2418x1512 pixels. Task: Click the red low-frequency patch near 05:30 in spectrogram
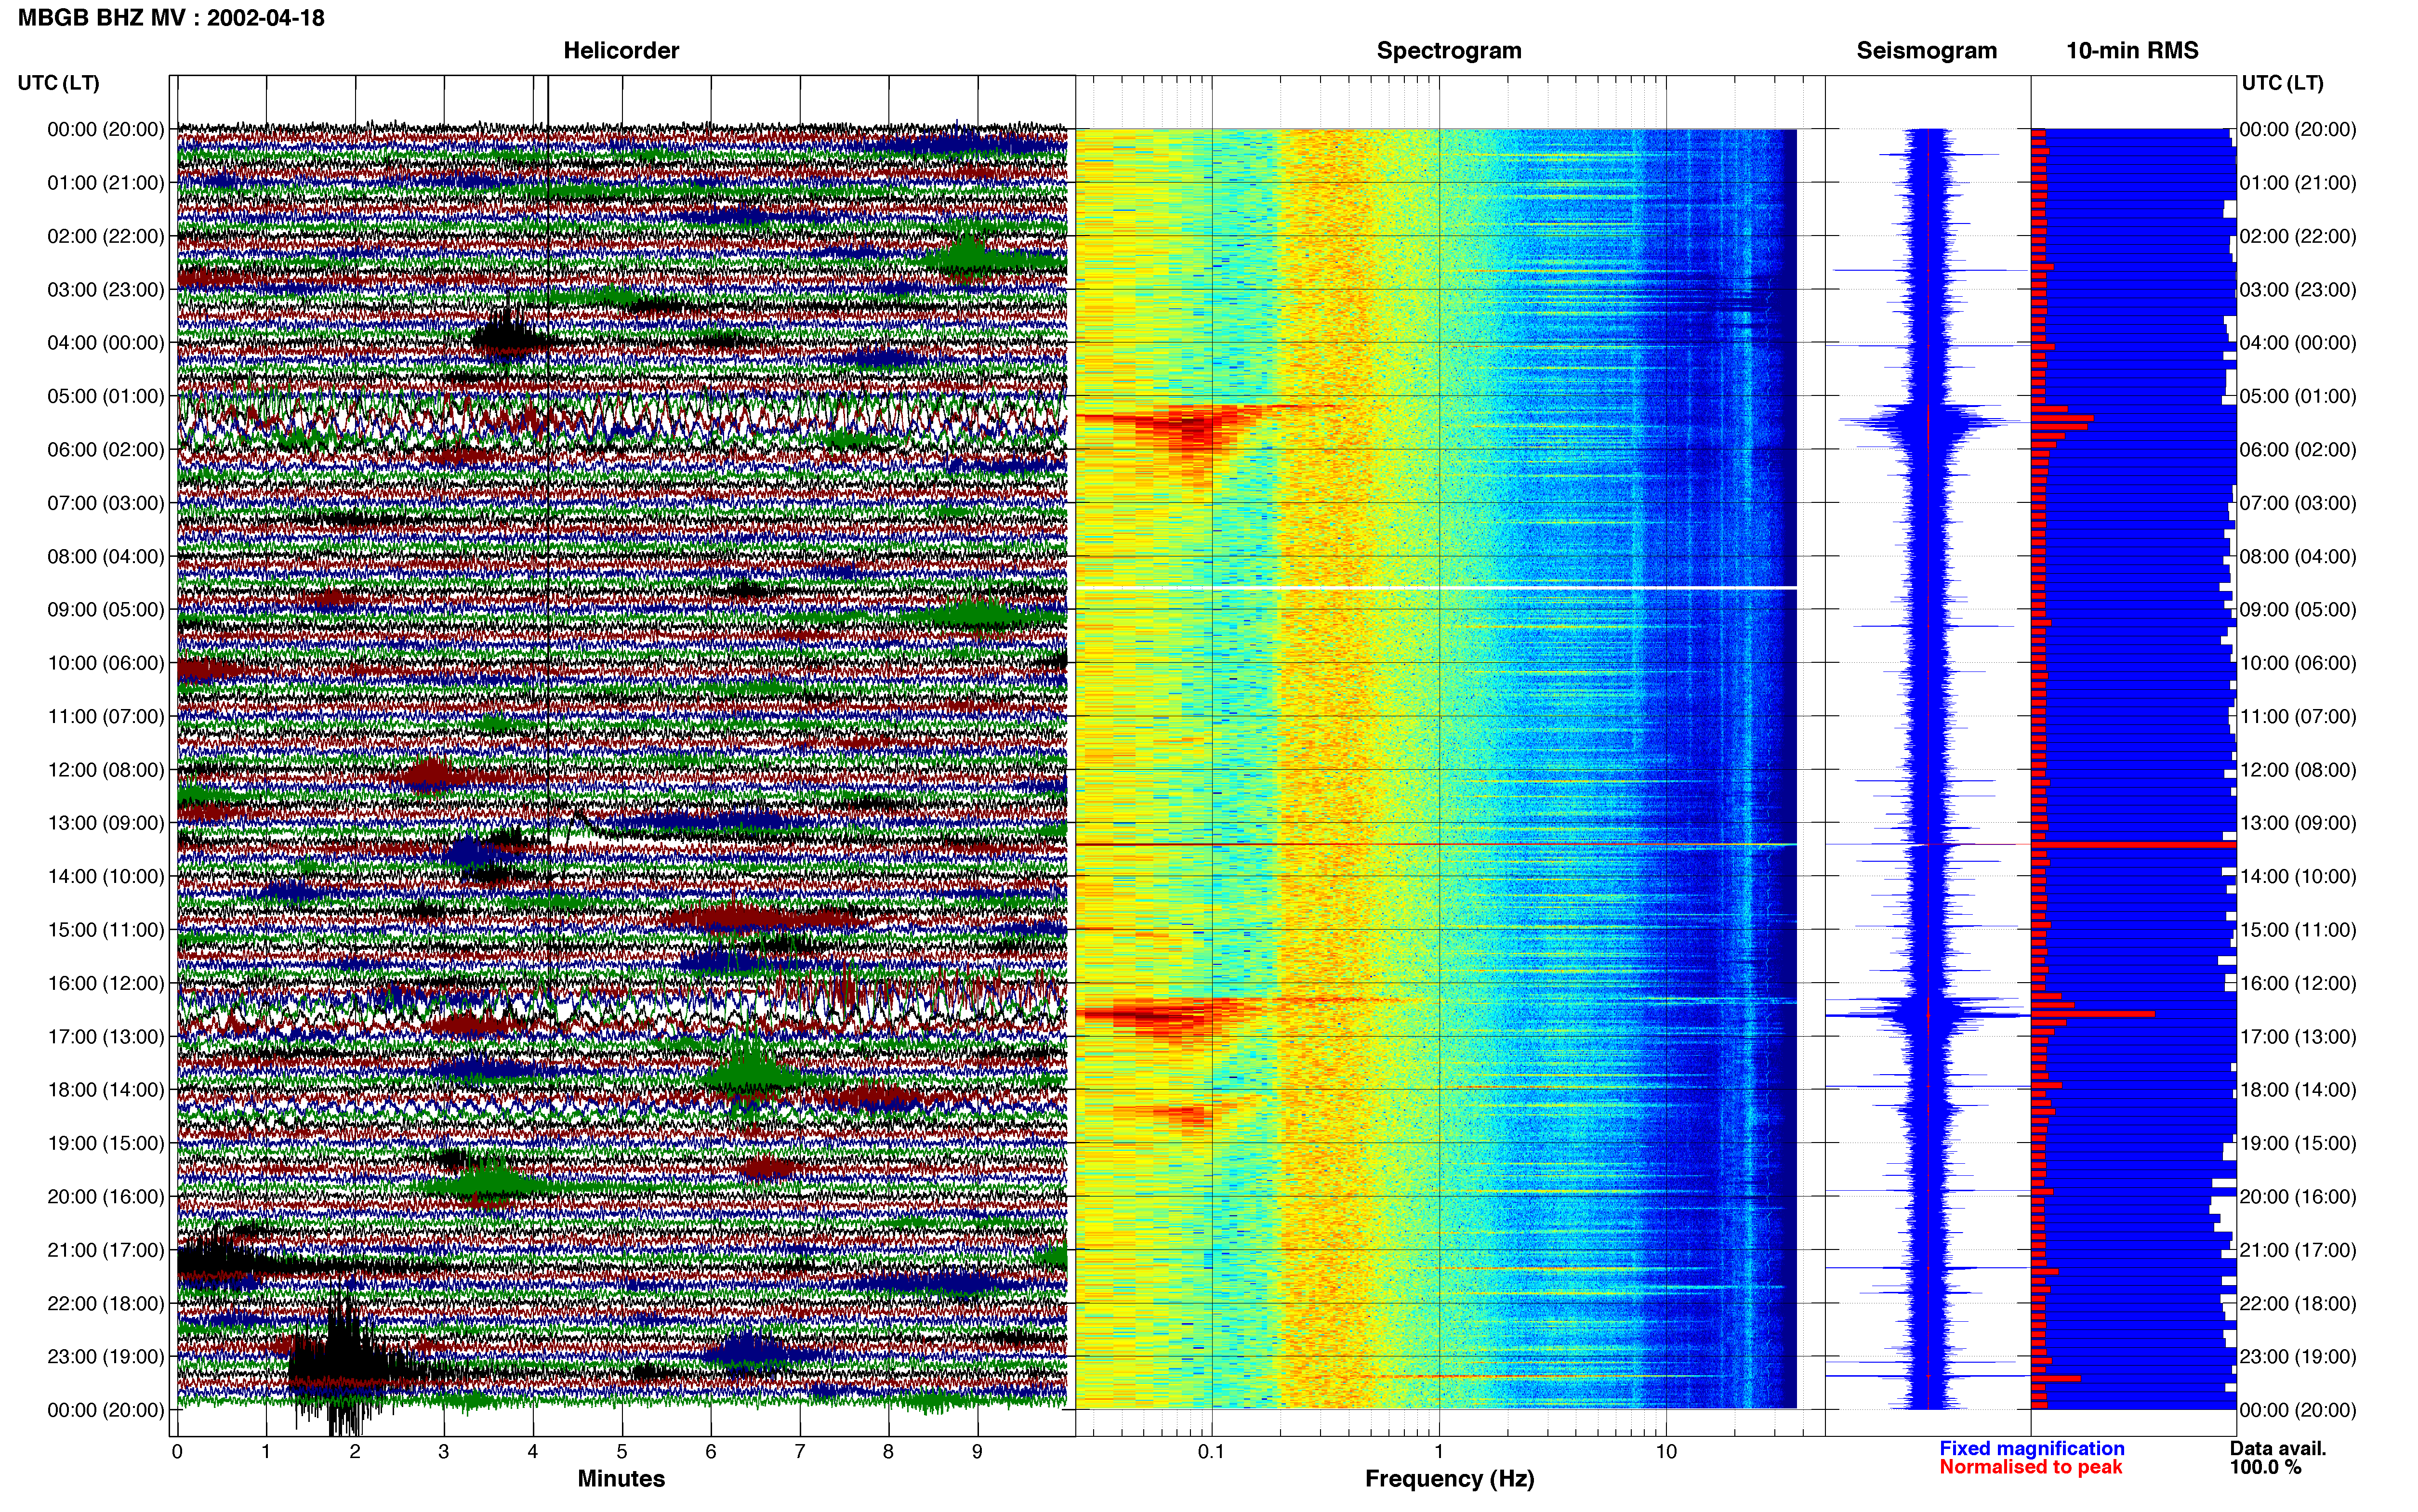1180,431
